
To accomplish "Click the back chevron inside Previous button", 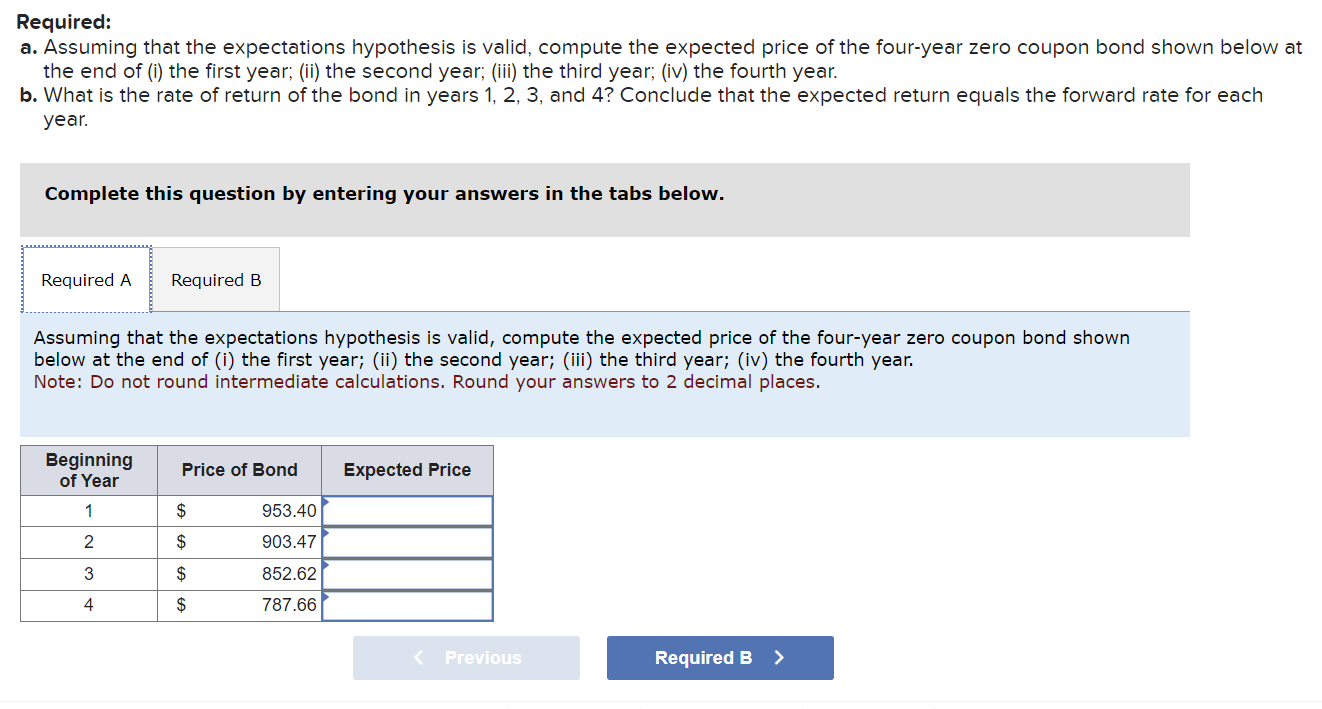I will 417,657.
